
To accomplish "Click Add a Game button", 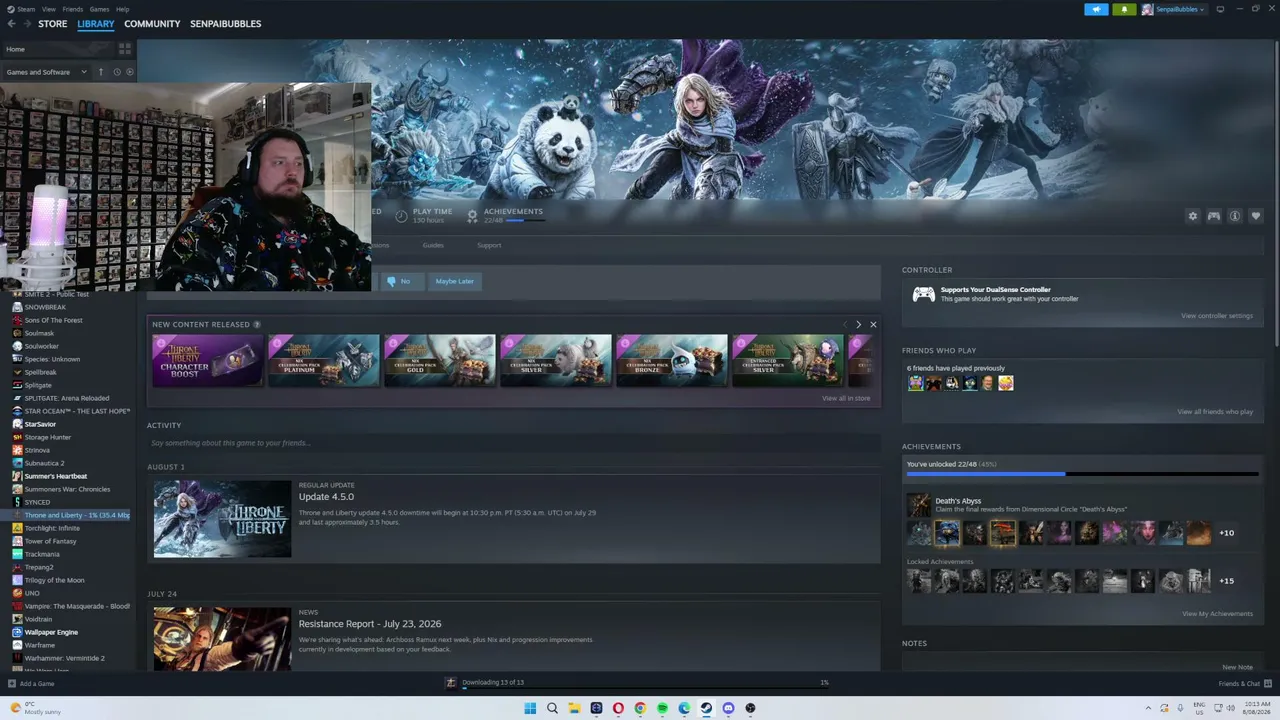I will point(31,684).
